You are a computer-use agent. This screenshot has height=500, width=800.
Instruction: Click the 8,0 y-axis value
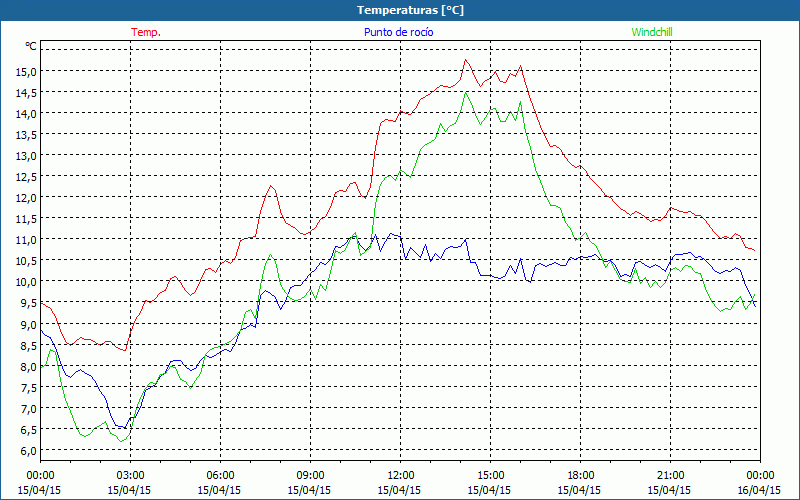[29, 366]
